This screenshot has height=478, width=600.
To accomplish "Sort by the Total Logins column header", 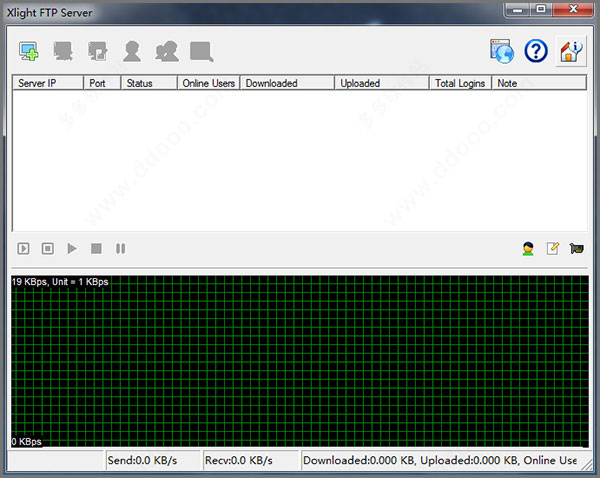I will 460,83.
